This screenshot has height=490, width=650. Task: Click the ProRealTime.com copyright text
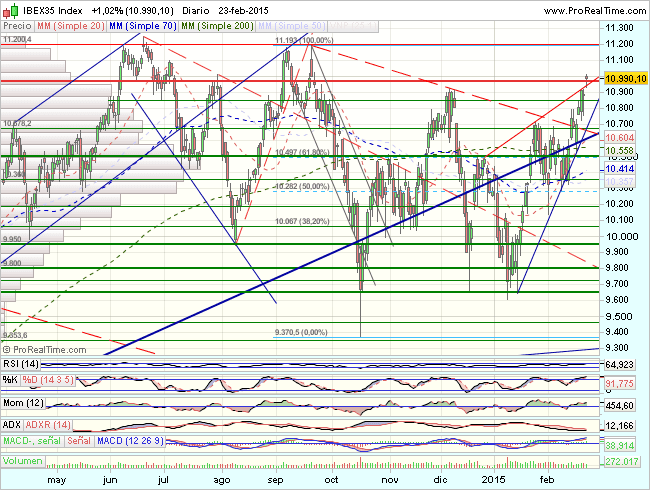point(45,350)
